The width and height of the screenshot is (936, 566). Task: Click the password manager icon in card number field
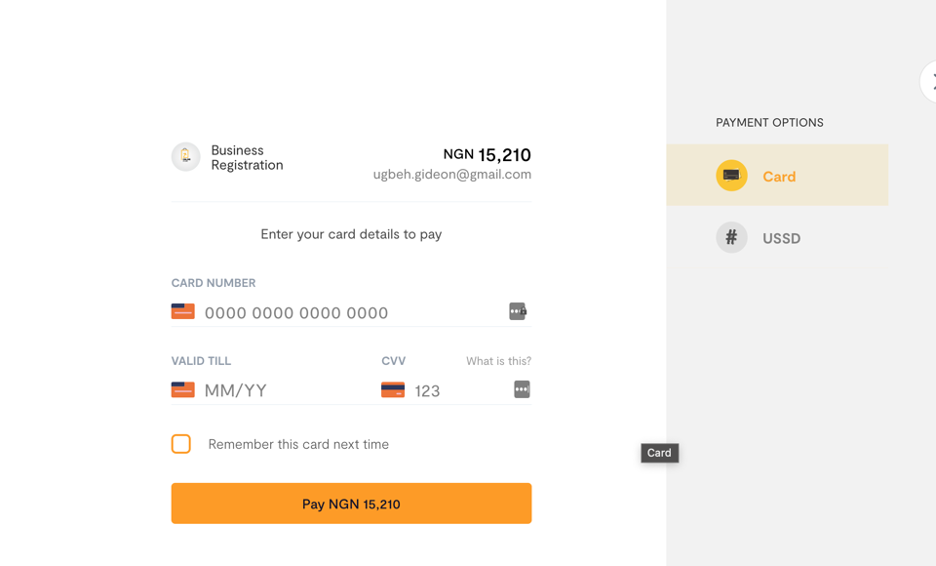[x=518, y=311]
